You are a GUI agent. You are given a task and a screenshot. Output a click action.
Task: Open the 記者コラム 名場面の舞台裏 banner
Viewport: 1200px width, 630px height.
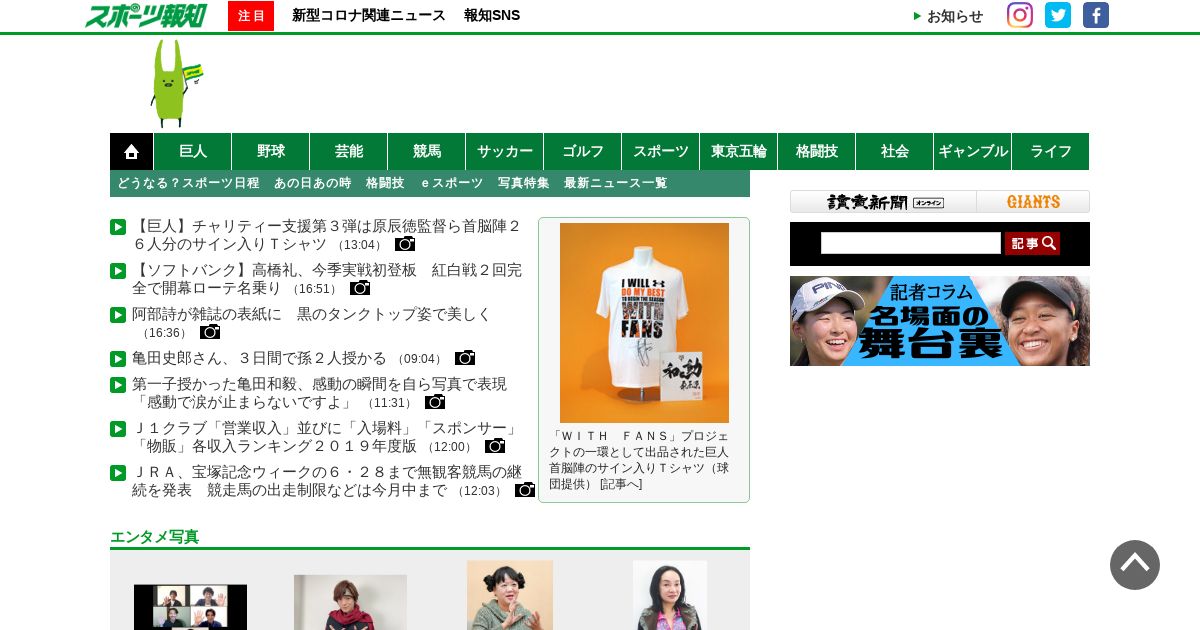point(940,321)
